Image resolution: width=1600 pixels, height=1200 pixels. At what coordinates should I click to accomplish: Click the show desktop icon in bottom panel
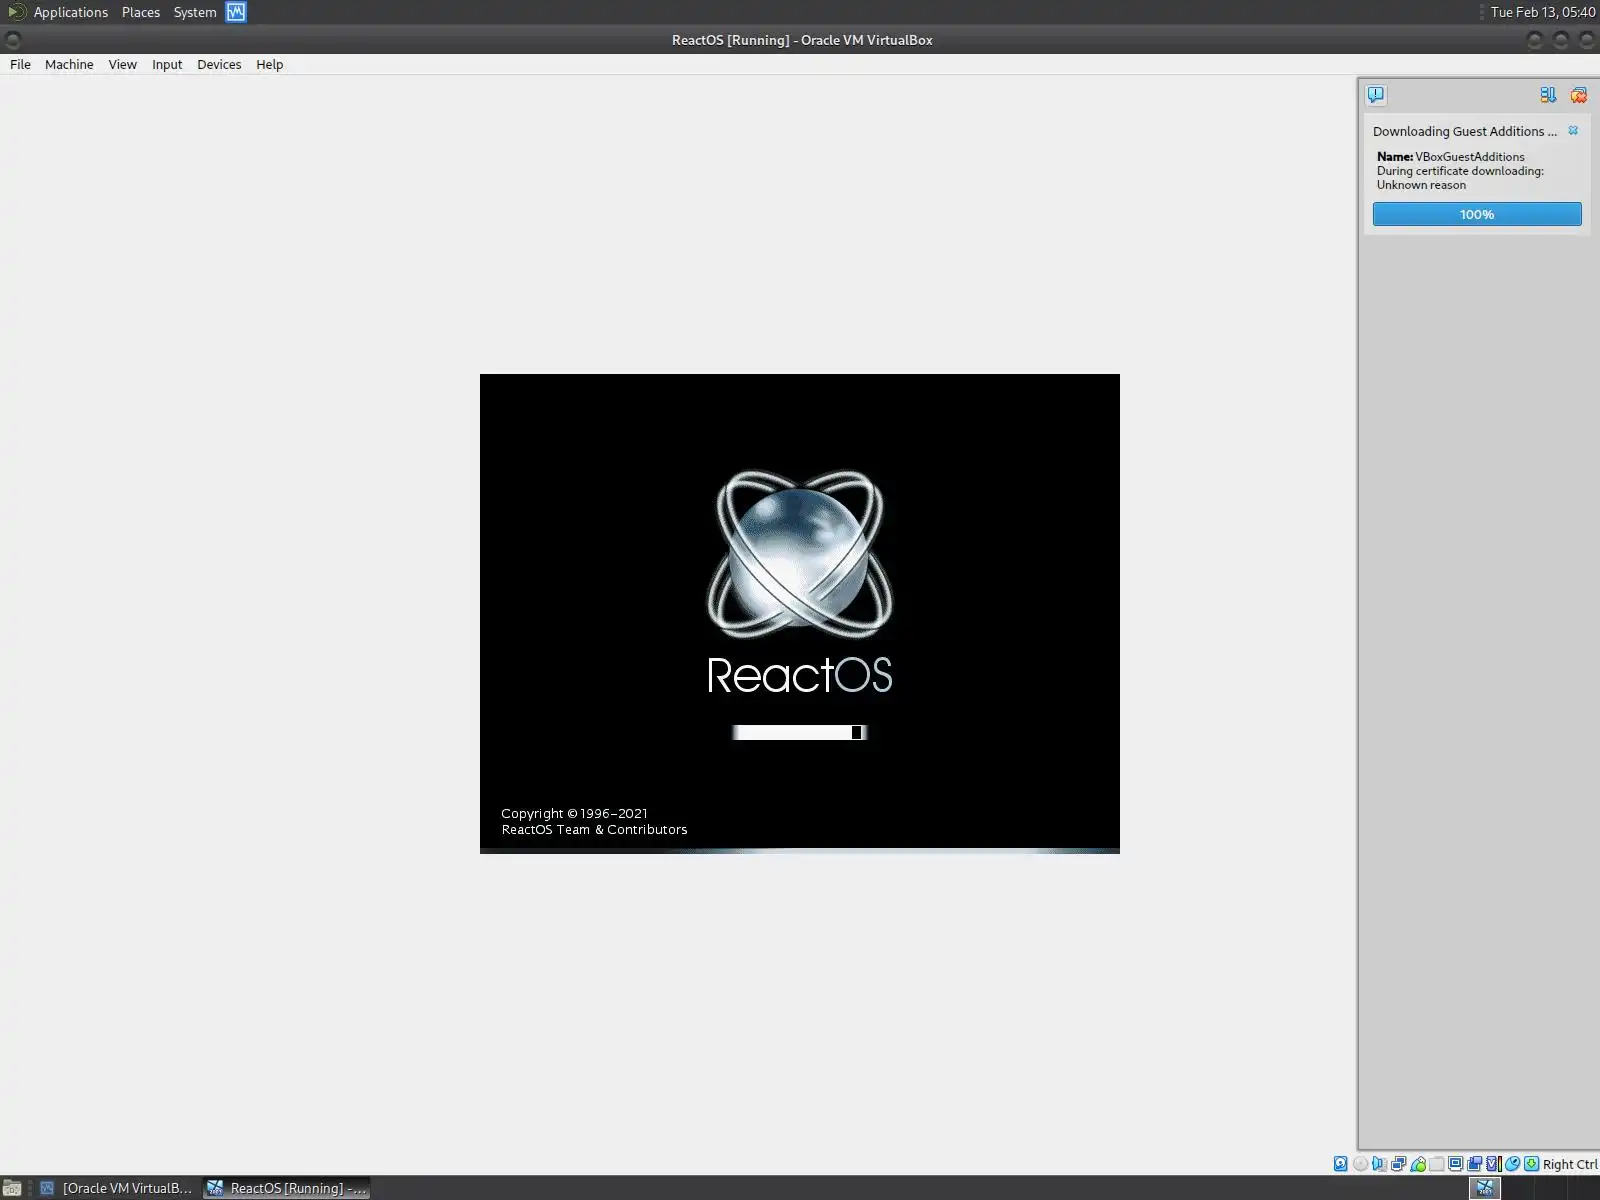tap(12, 1188)
